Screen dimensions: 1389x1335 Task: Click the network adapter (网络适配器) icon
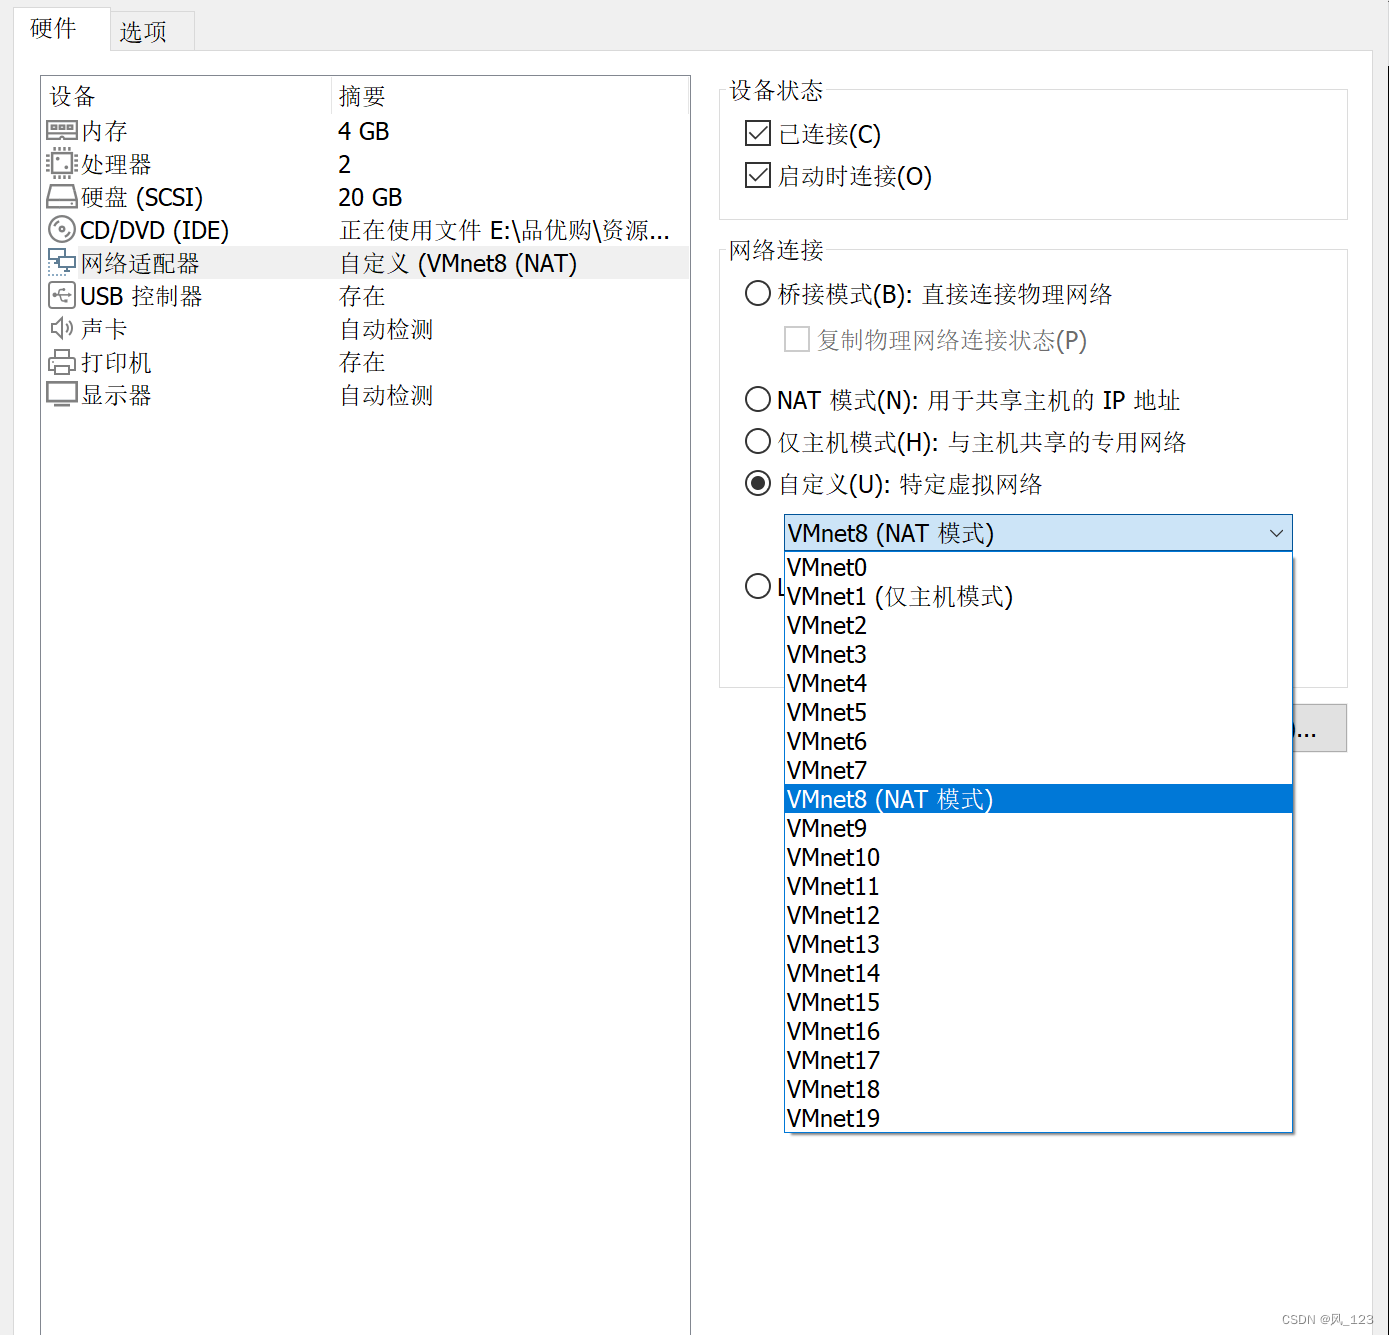click(62, 262)
